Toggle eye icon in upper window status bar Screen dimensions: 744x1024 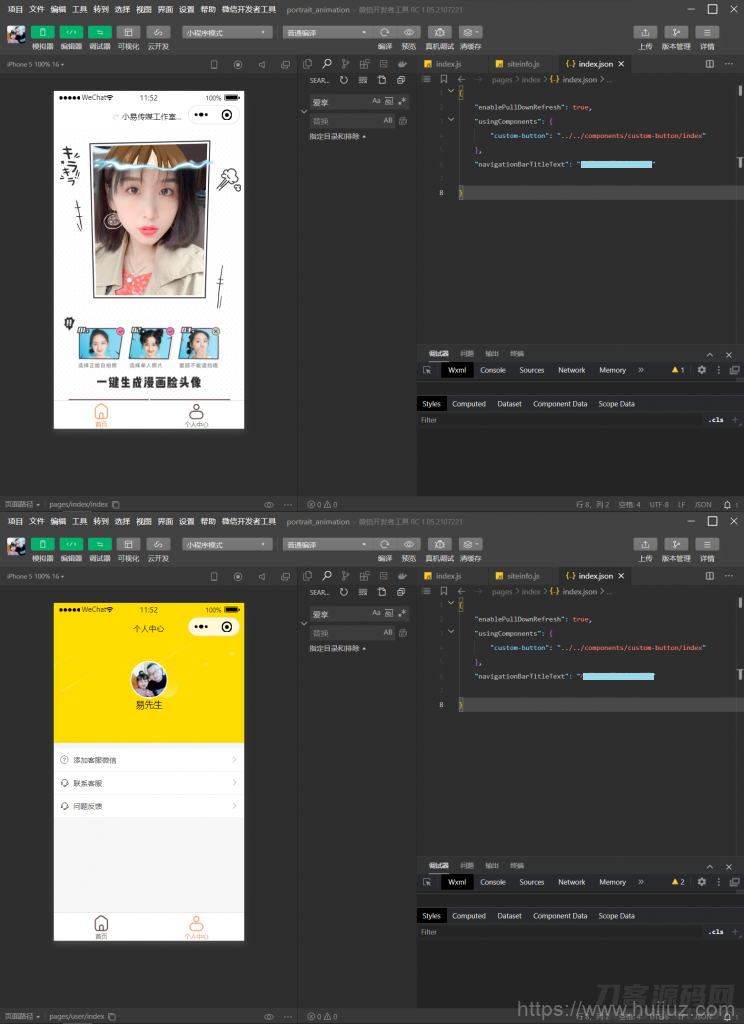[x=268, y=504]
